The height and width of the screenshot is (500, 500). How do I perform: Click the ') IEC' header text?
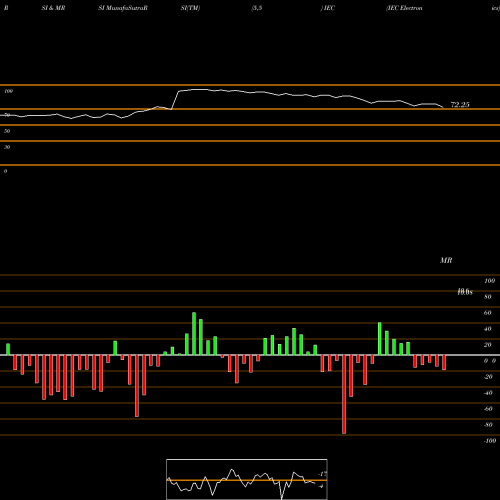coord(328,8)
